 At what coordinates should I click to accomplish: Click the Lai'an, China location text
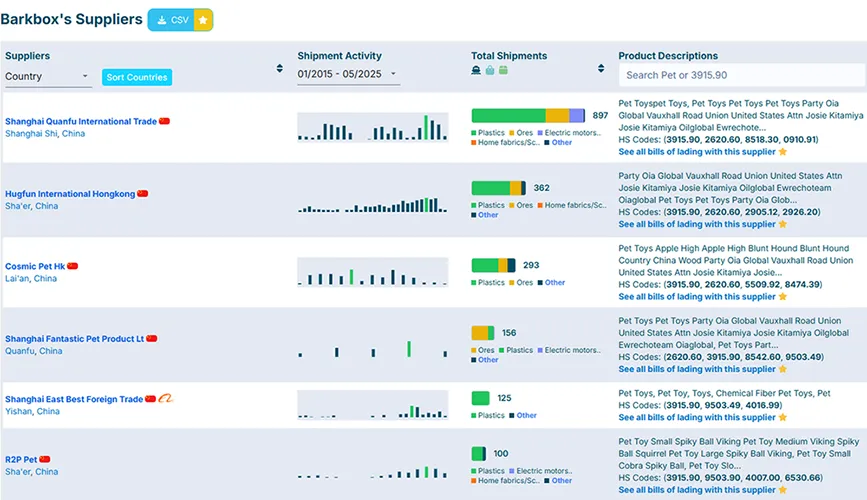point(31,279)
